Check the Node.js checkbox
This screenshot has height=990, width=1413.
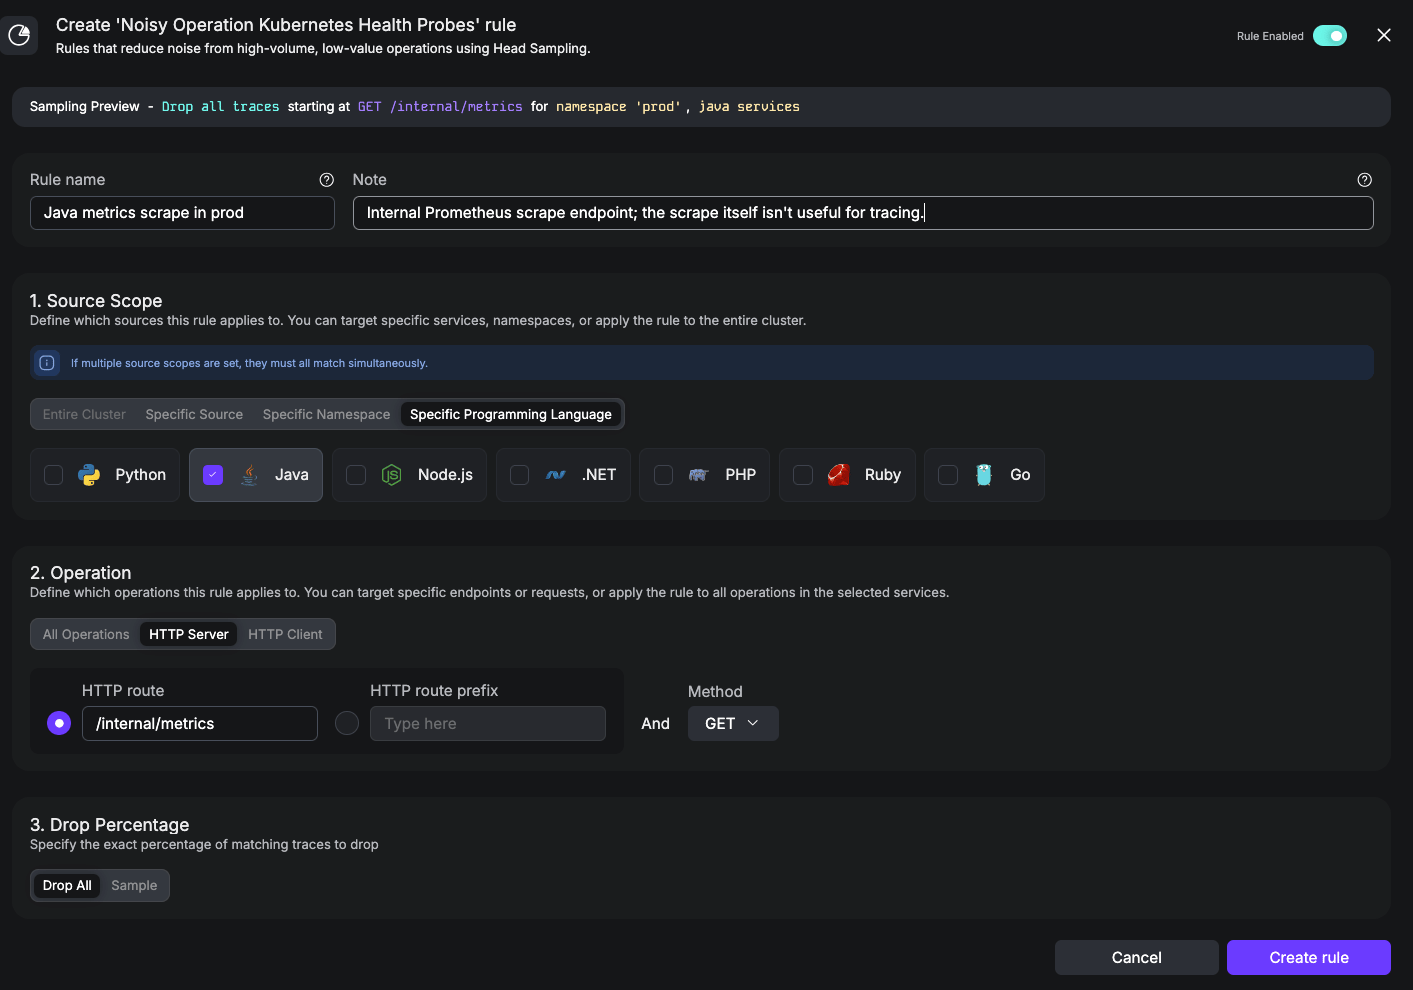(356, 475)
